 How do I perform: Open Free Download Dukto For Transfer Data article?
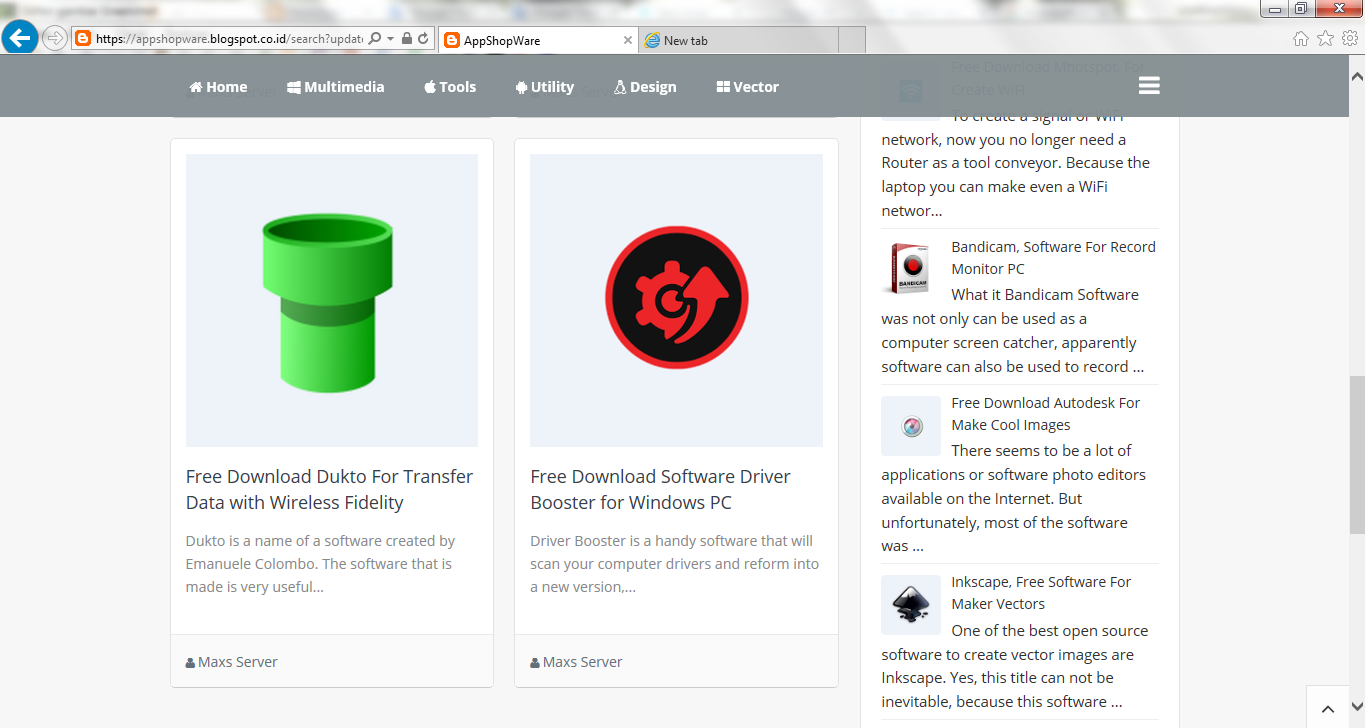(x=330, y=490)
